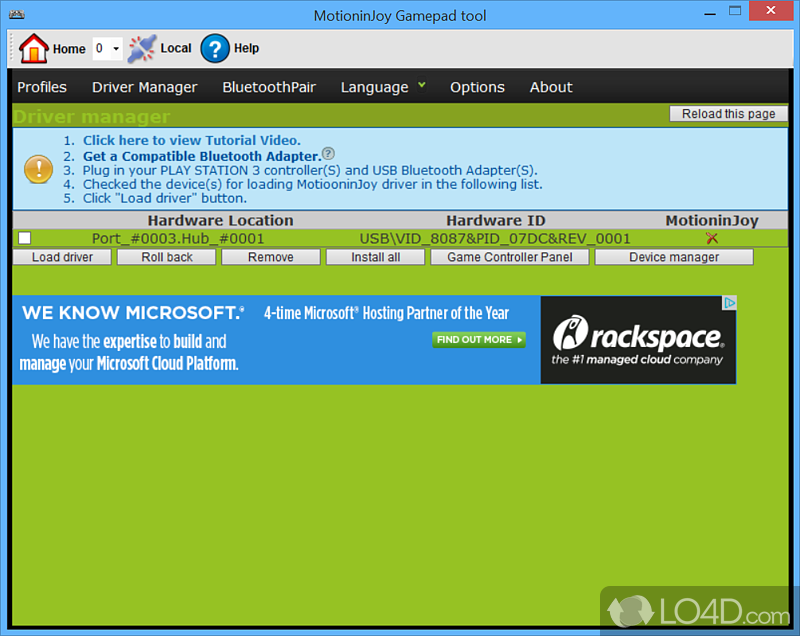The width and height of the screenshot is (800, 636).
Task: Click the WE KNOW MICROSOFT ad banner text
Action: (x=133, y=313)
